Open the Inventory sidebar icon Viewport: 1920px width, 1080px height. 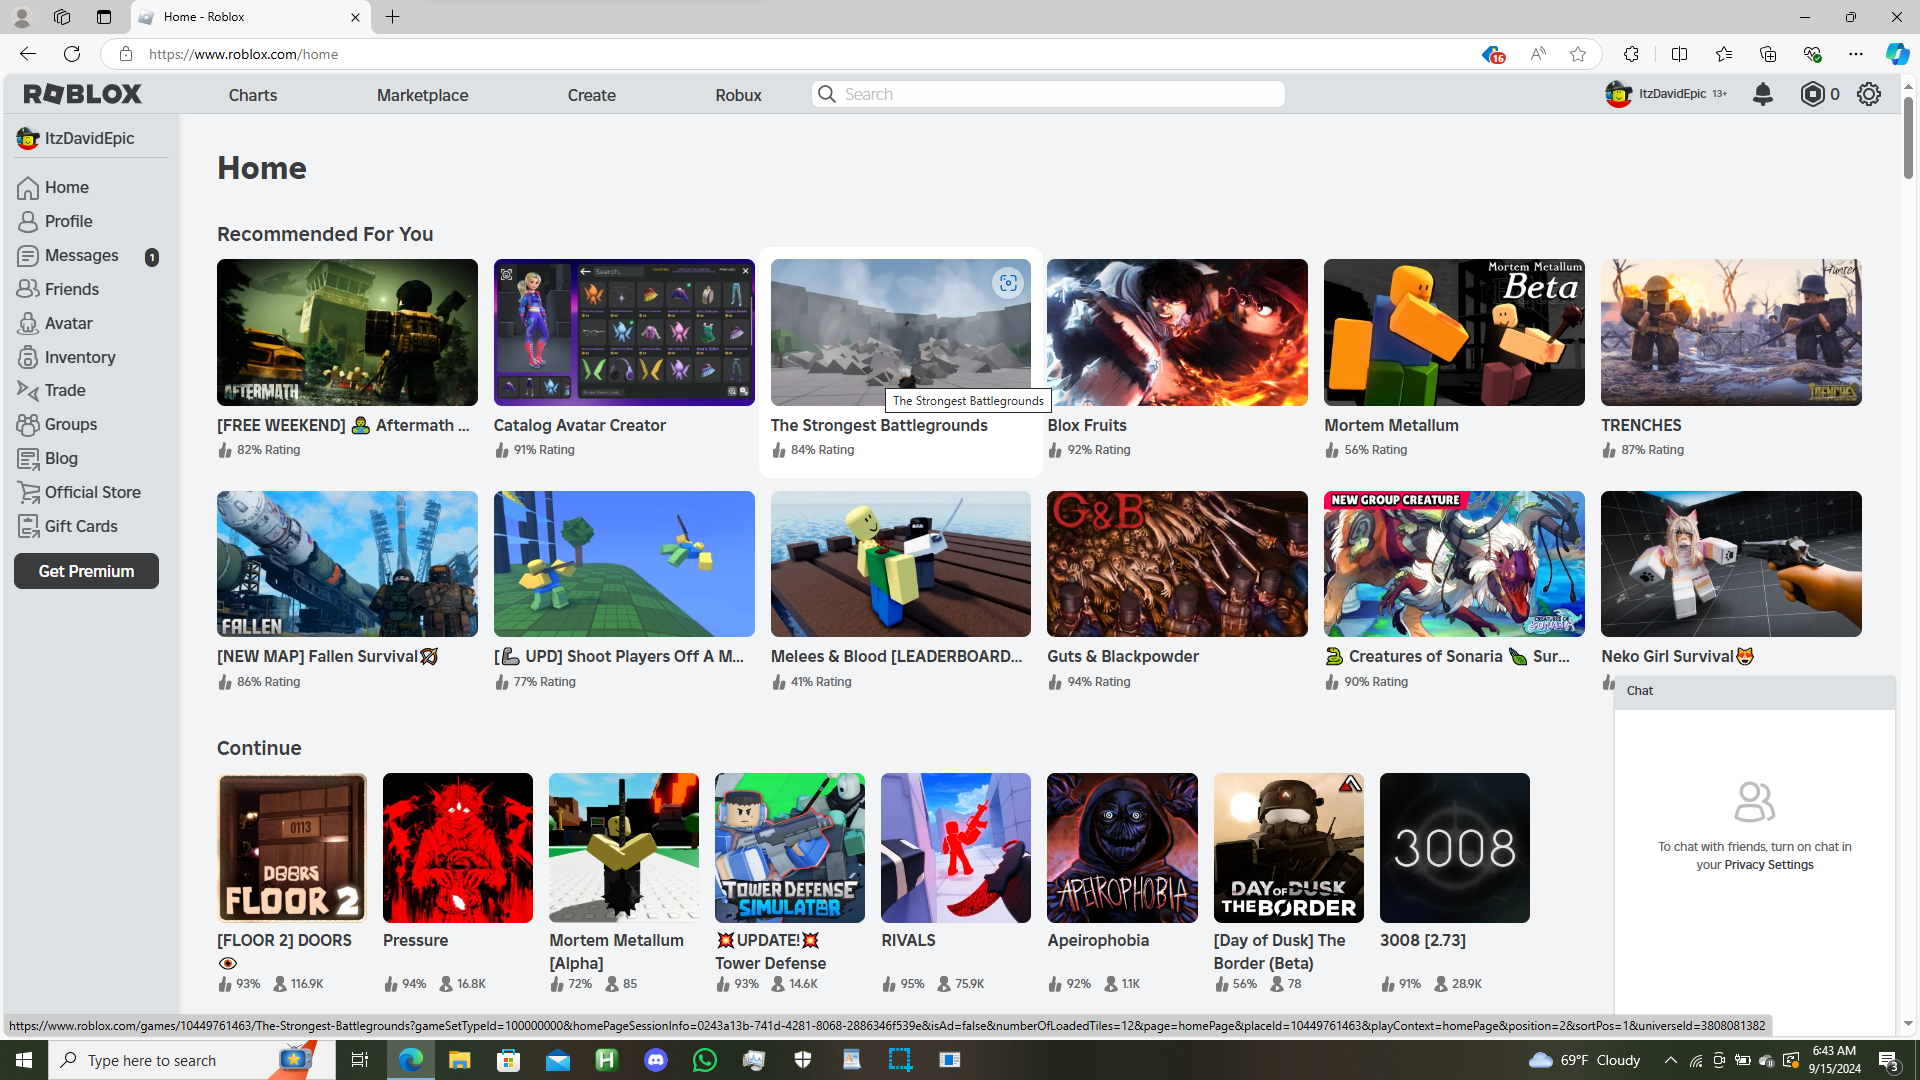point(28,357)
